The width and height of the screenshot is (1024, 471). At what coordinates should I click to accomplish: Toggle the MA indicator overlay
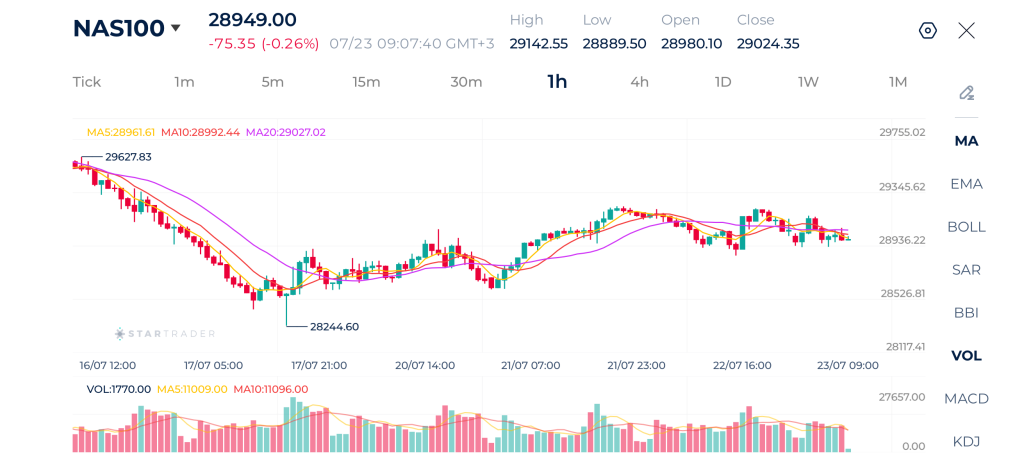tap(967, 141)
